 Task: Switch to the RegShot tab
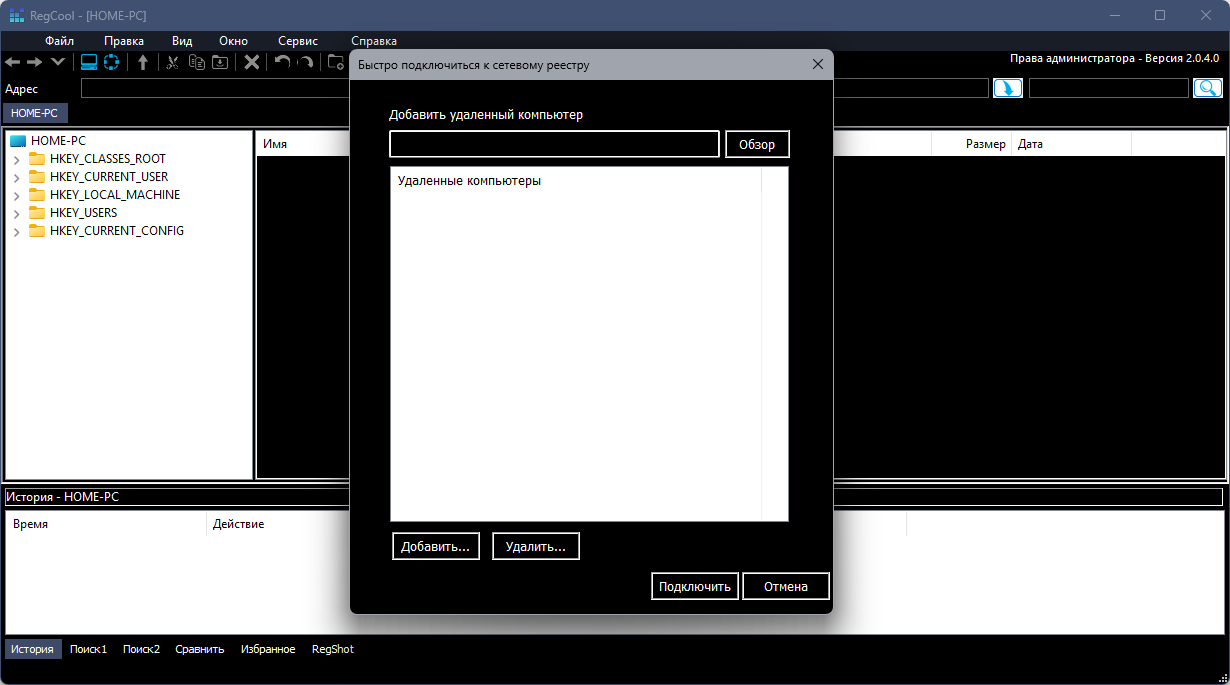[332, 649]
